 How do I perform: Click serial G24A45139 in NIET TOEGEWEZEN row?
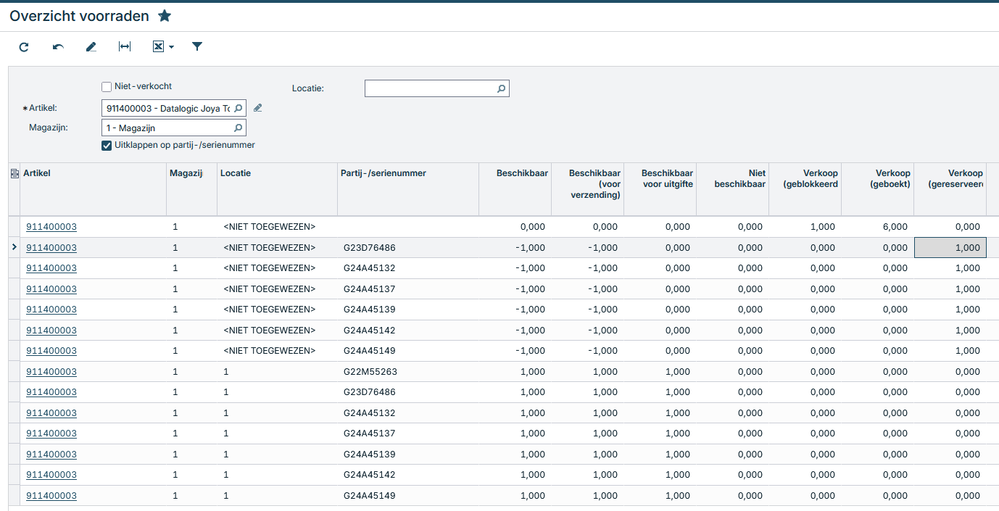point(370,310)
